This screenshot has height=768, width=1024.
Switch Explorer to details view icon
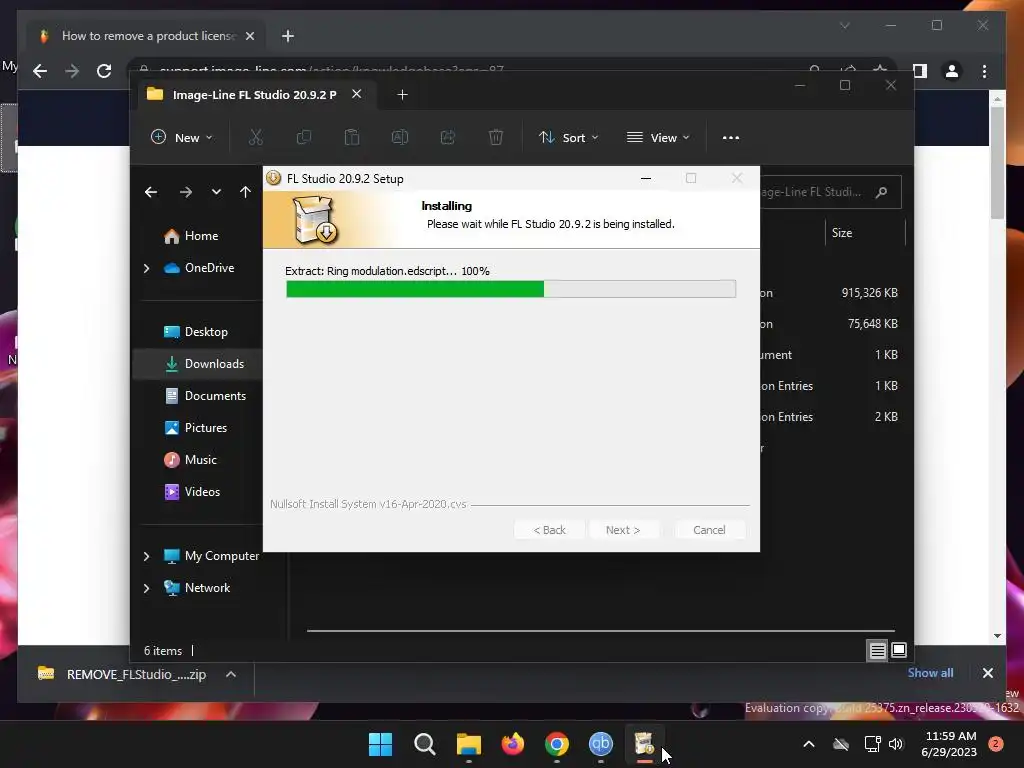point(877,650)
